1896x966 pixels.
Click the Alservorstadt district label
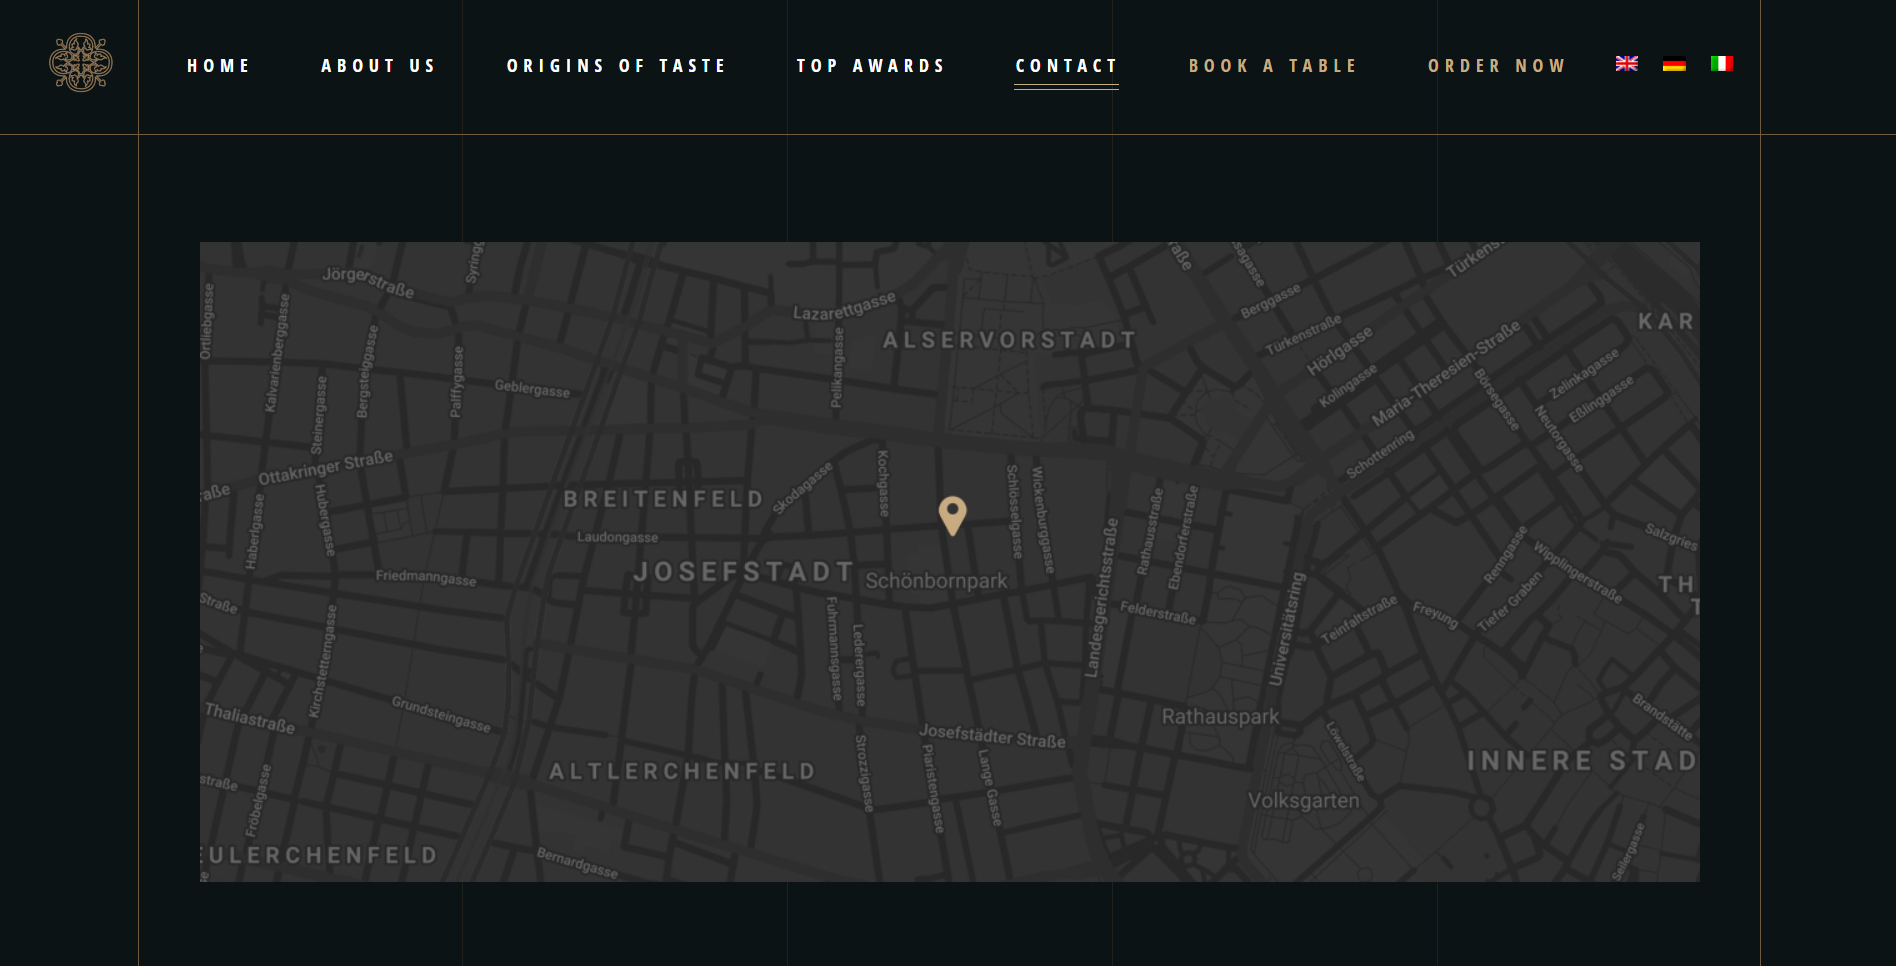[1009, 340]
